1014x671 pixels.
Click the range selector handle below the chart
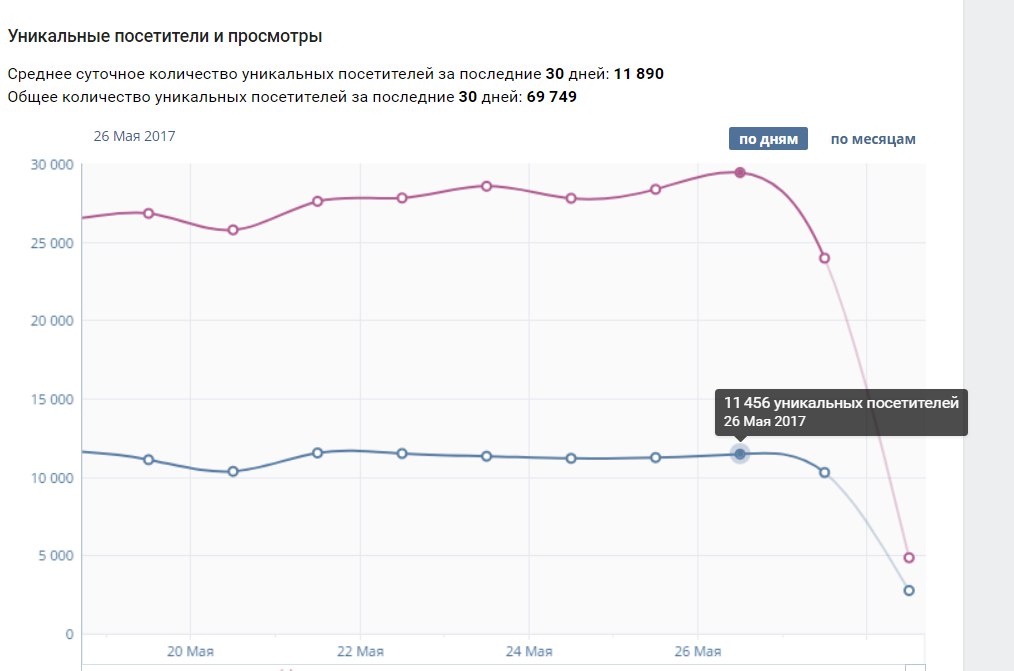click(915, 666)
